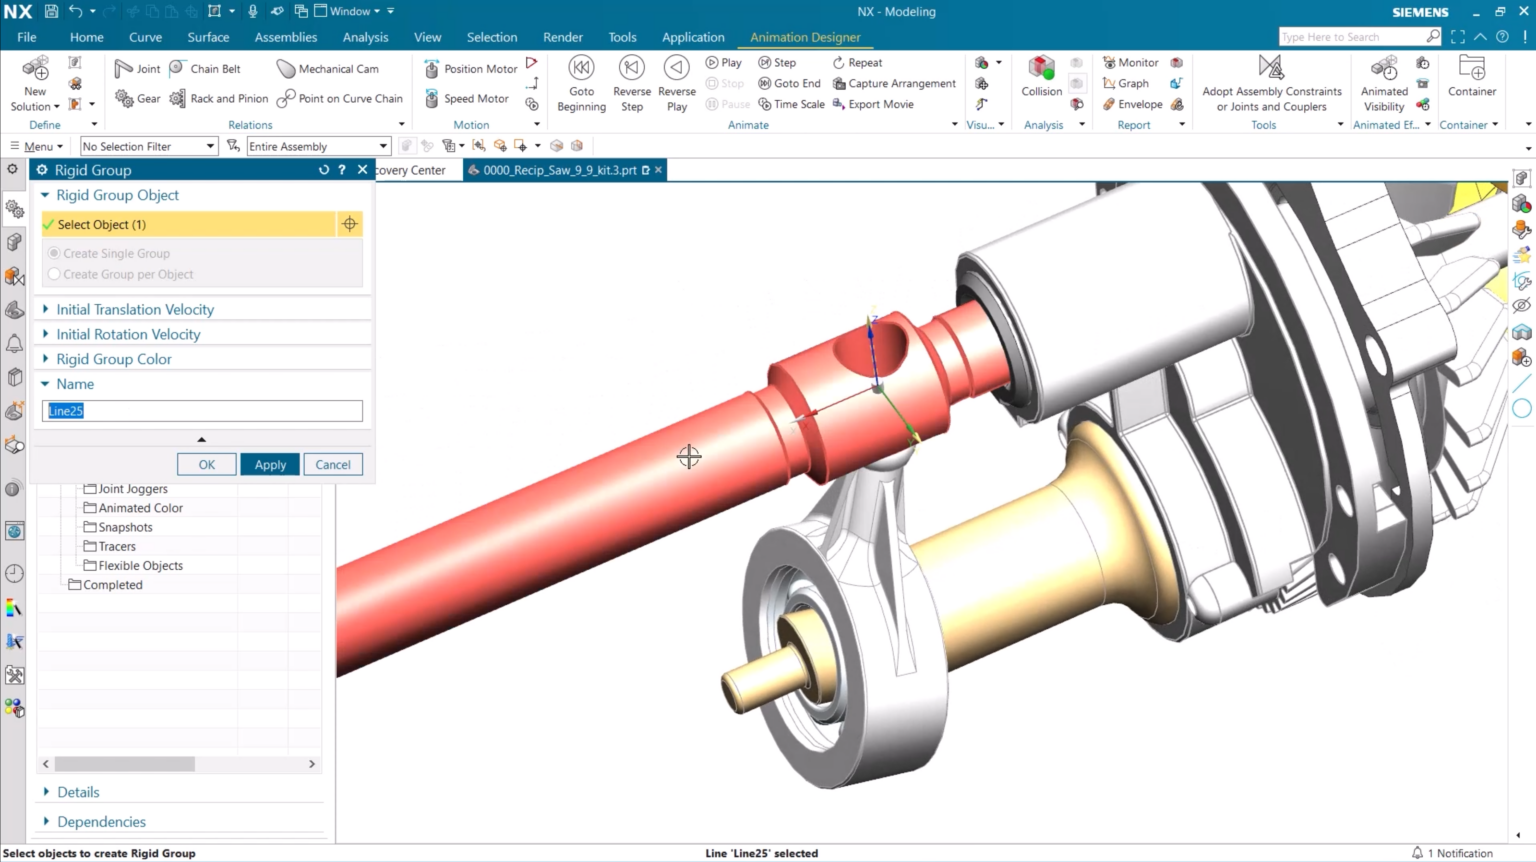Toggle Animated Visibility
Screen dimensions: 1536x862
[1383, 83]
